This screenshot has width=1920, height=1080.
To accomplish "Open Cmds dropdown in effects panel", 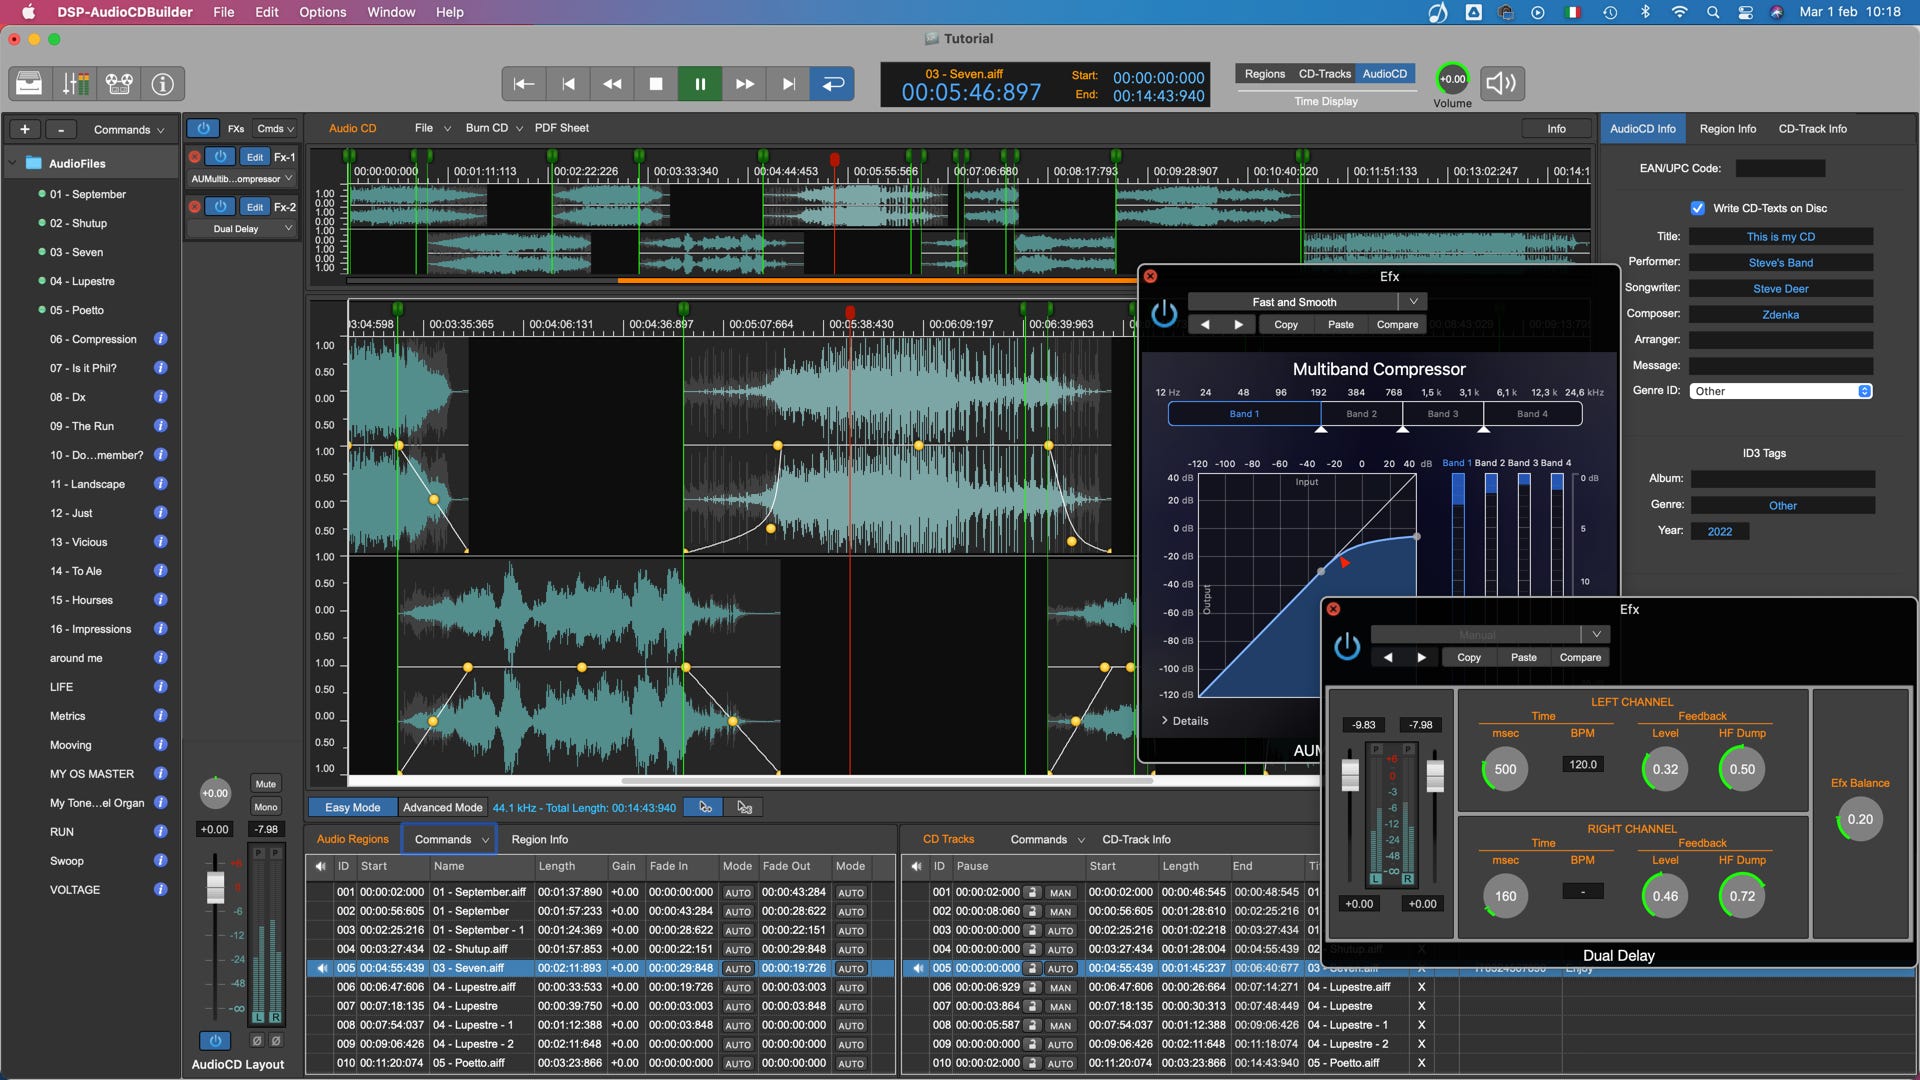I will coord(275,129).
